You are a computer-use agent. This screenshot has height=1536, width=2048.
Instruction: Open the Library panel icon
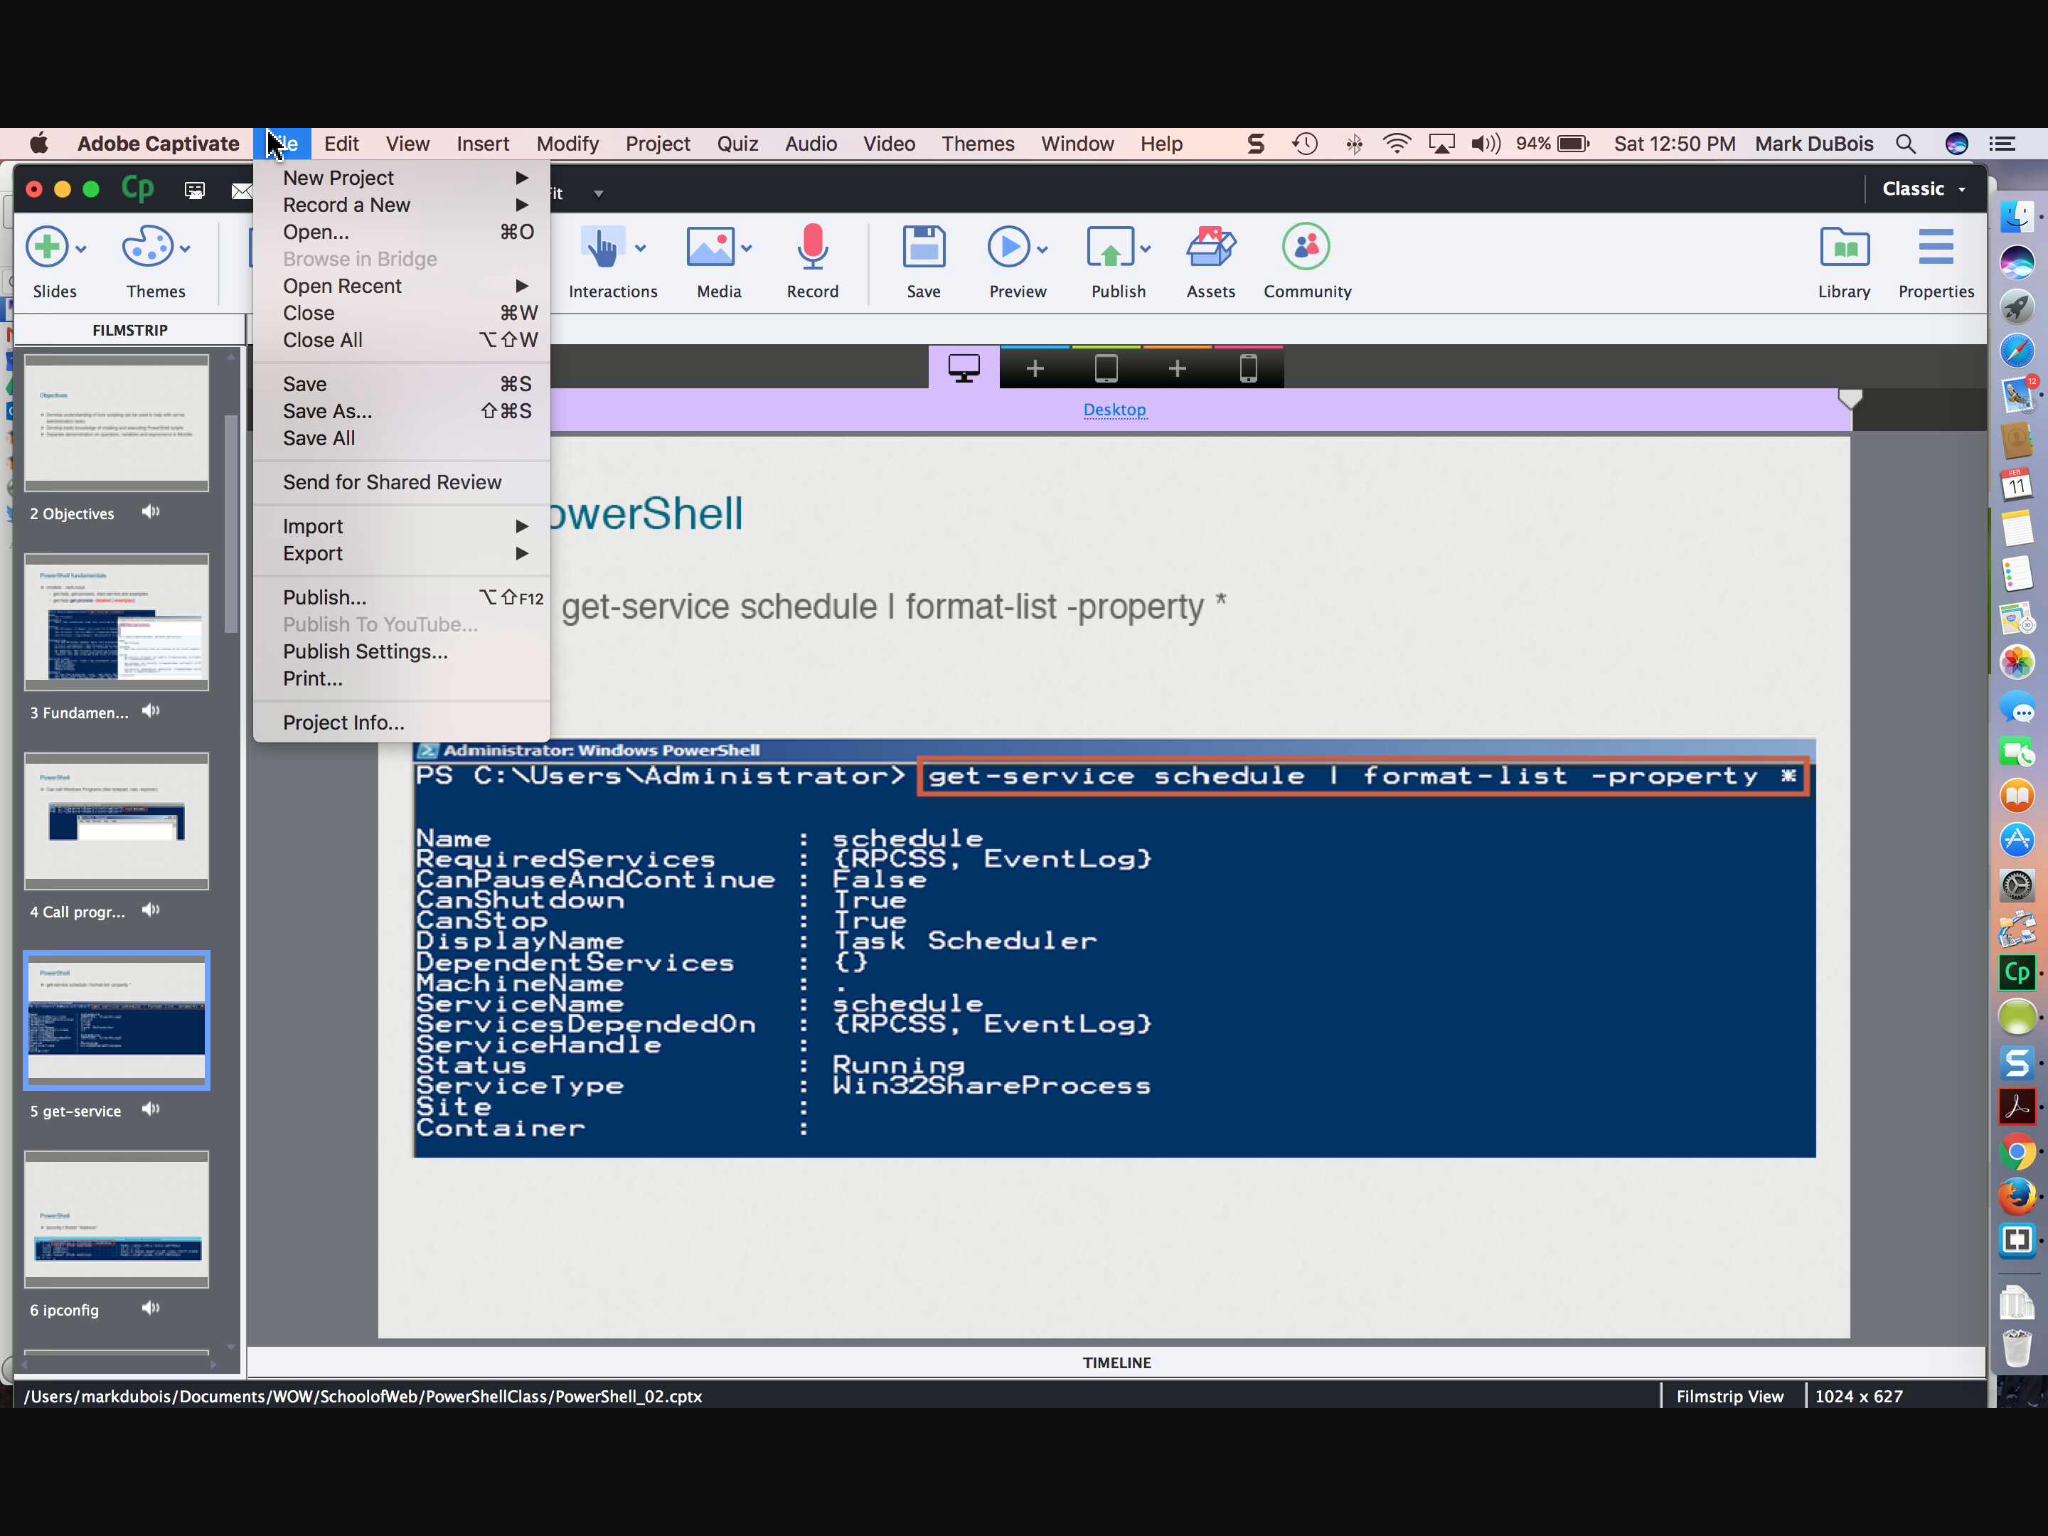(1845, 247)
